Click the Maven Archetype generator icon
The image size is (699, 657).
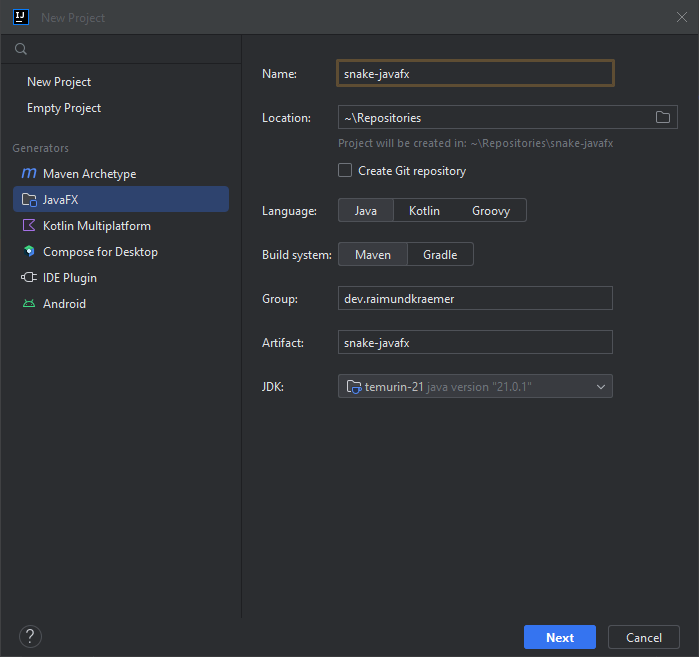(29, 174)
